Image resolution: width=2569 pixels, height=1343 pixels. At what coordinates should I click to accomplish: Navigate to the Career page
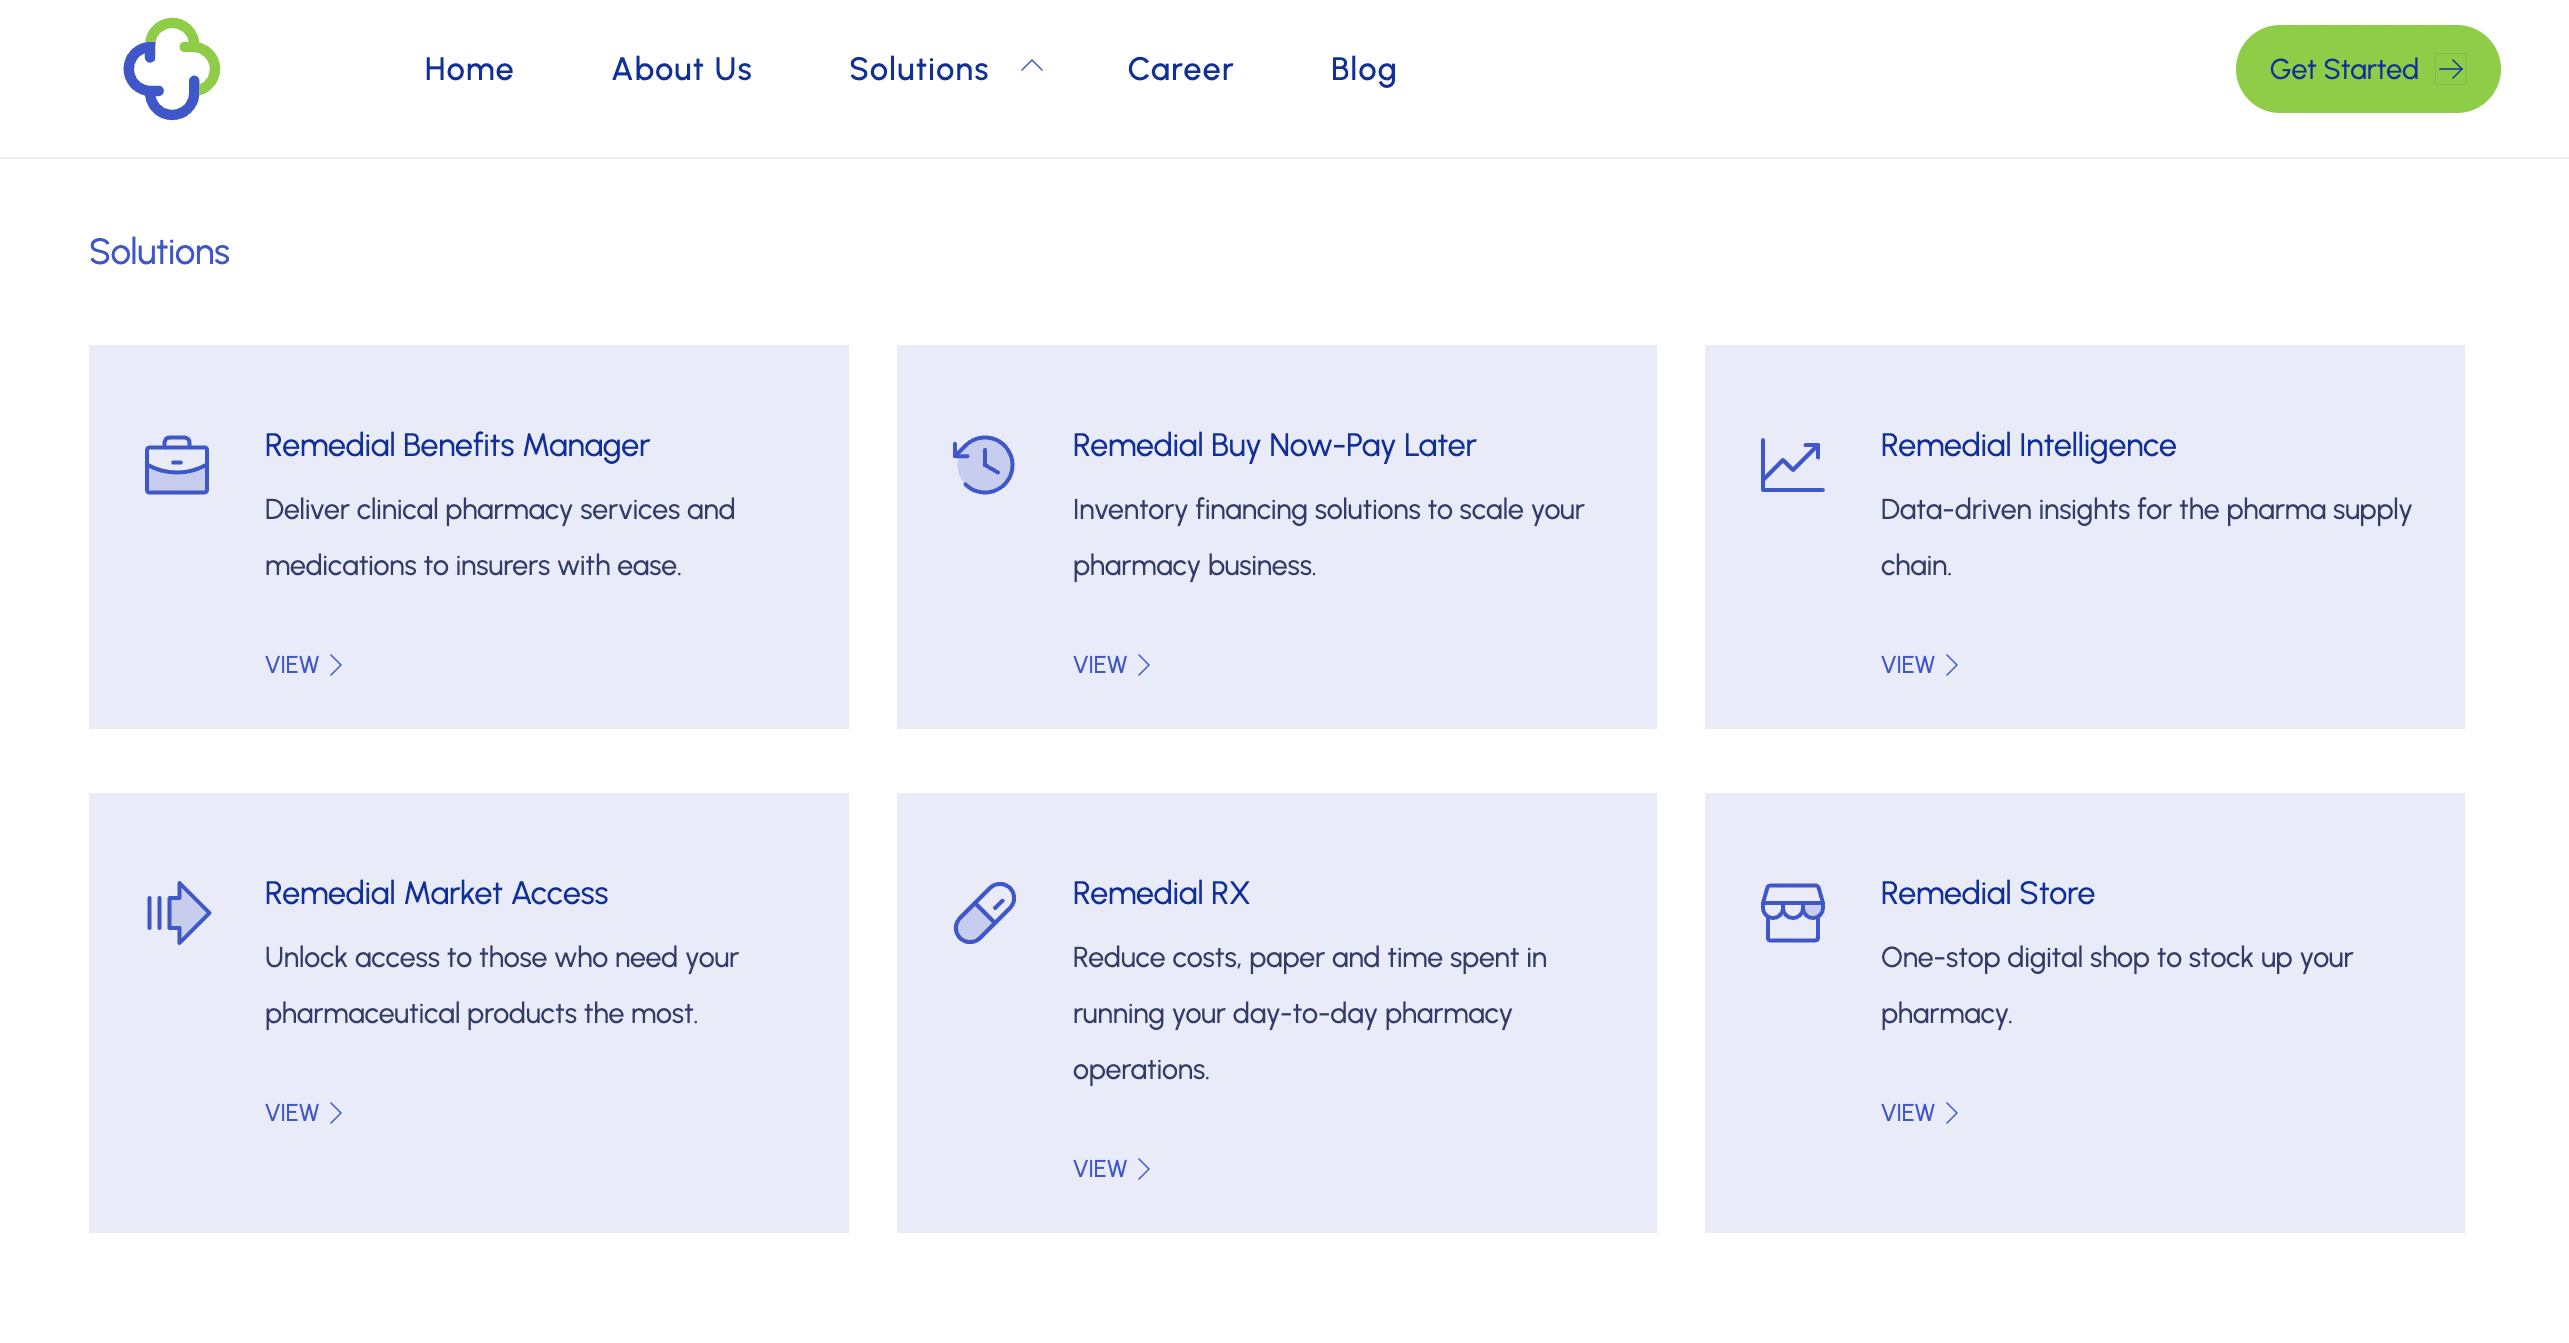click(x=1179, y=69)
